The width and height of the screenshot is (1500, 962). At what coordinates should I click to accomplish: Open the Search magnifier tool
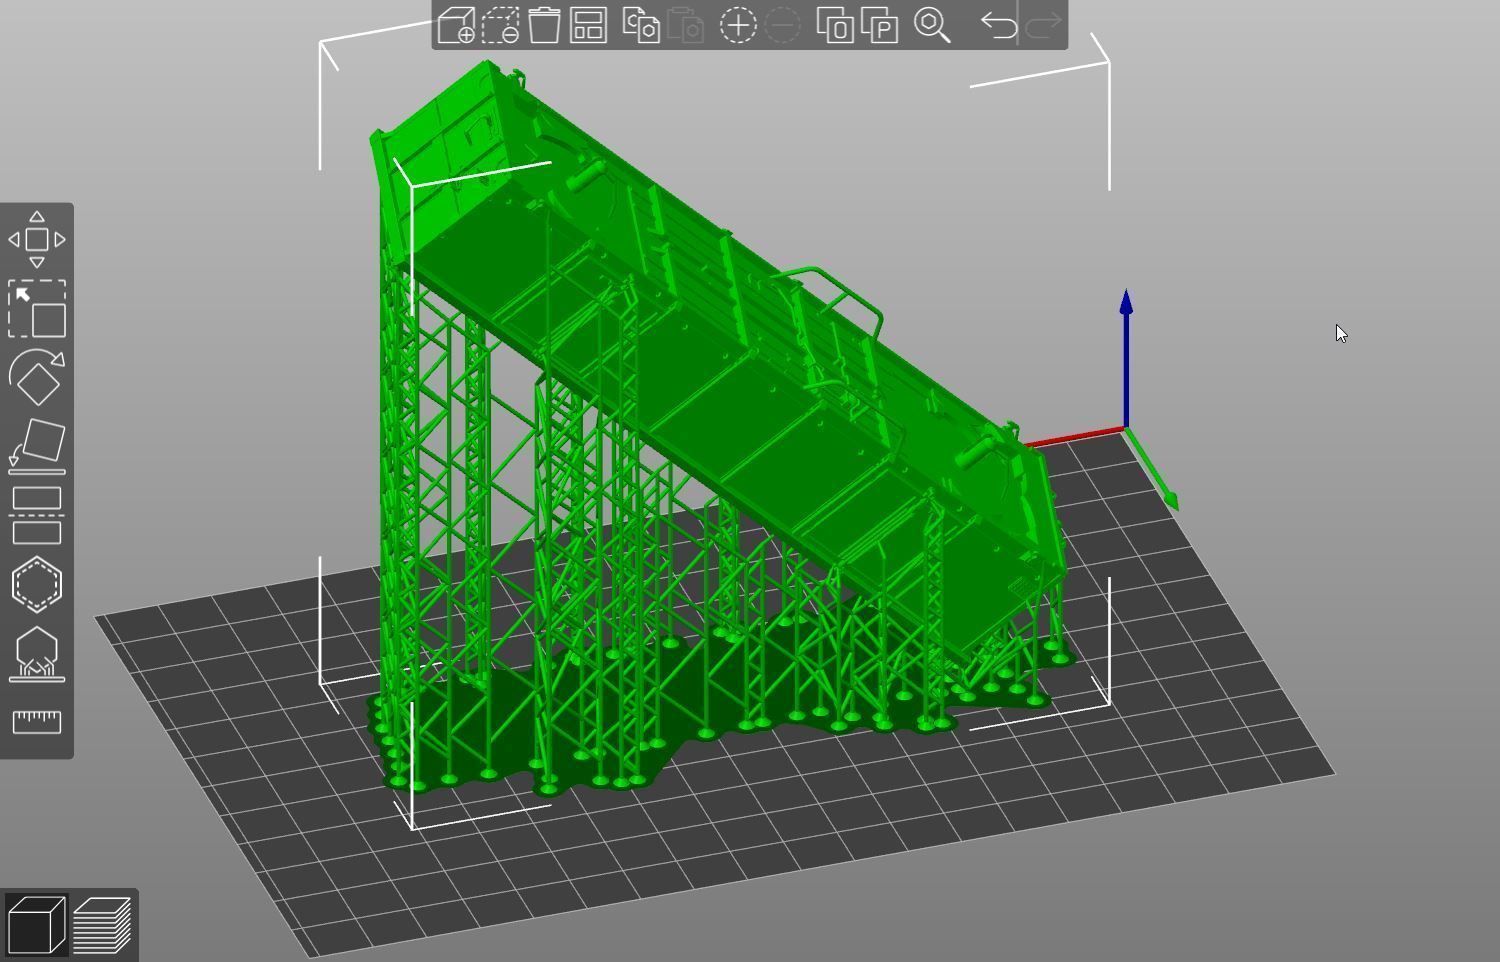pos(932,25)
